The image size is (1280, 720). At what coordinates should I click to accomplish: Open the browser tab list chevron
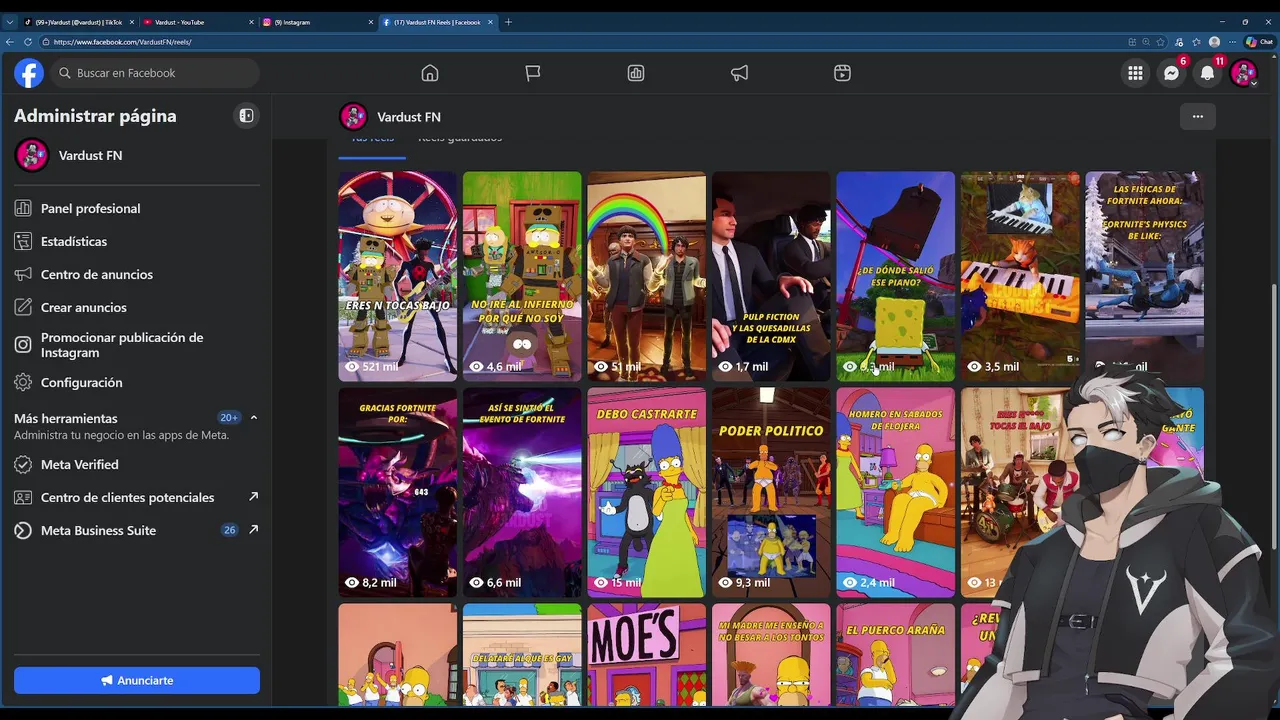[10, 22]
